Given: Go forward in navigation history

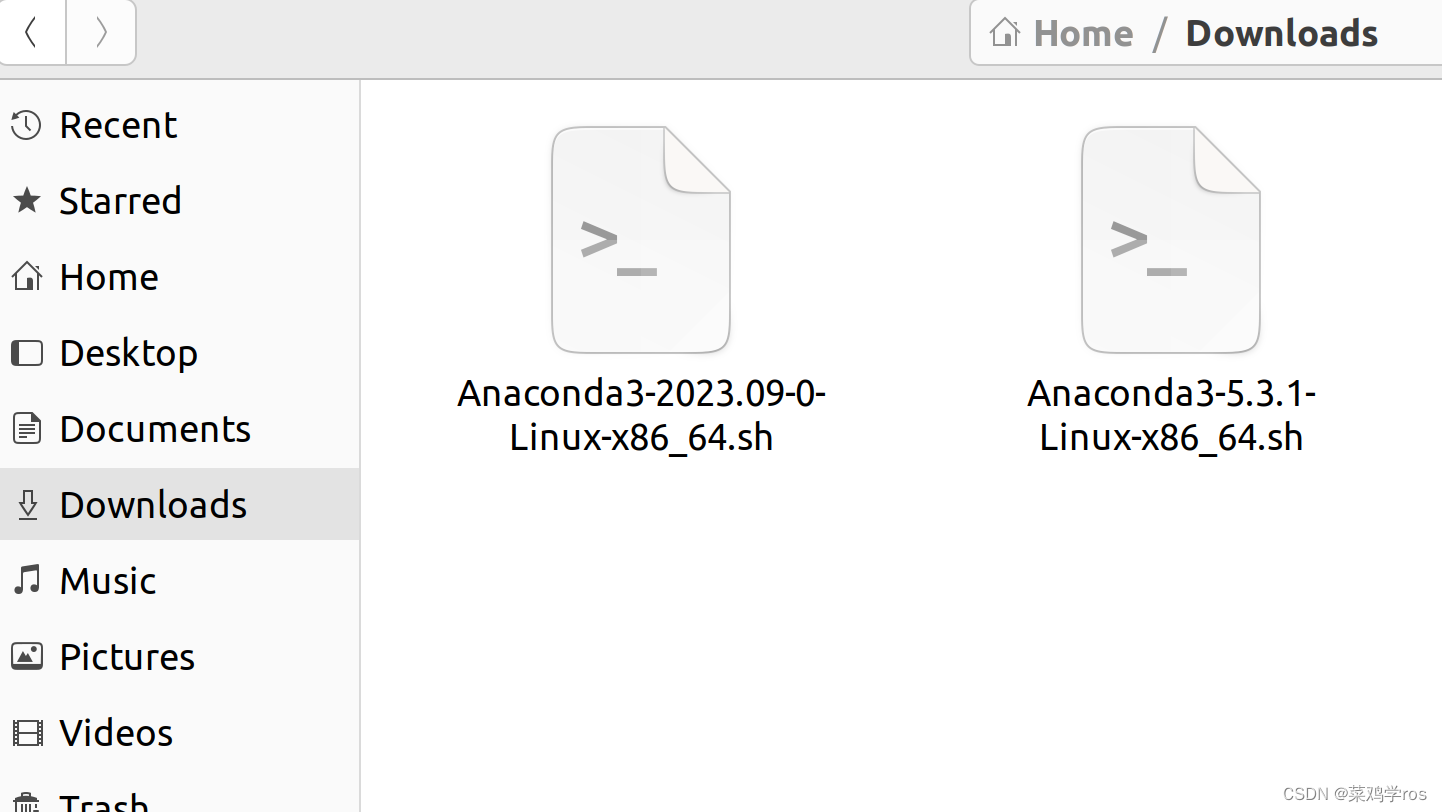Looking at the screenshot, I should (x=100, y=32).
